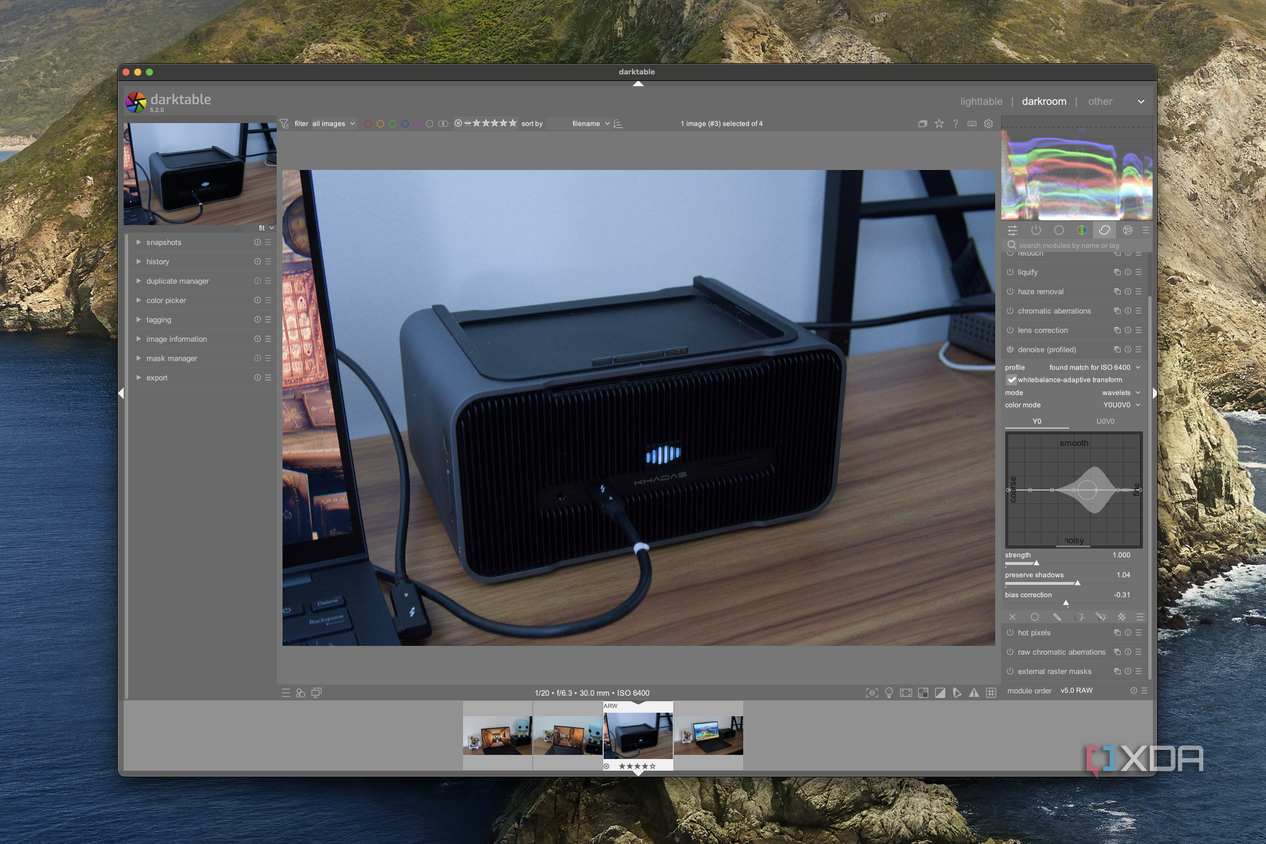The height and width of the screenshot is (844, 1266).
Task: Show base modules group (circle icon)
Action: (1059, 230)
